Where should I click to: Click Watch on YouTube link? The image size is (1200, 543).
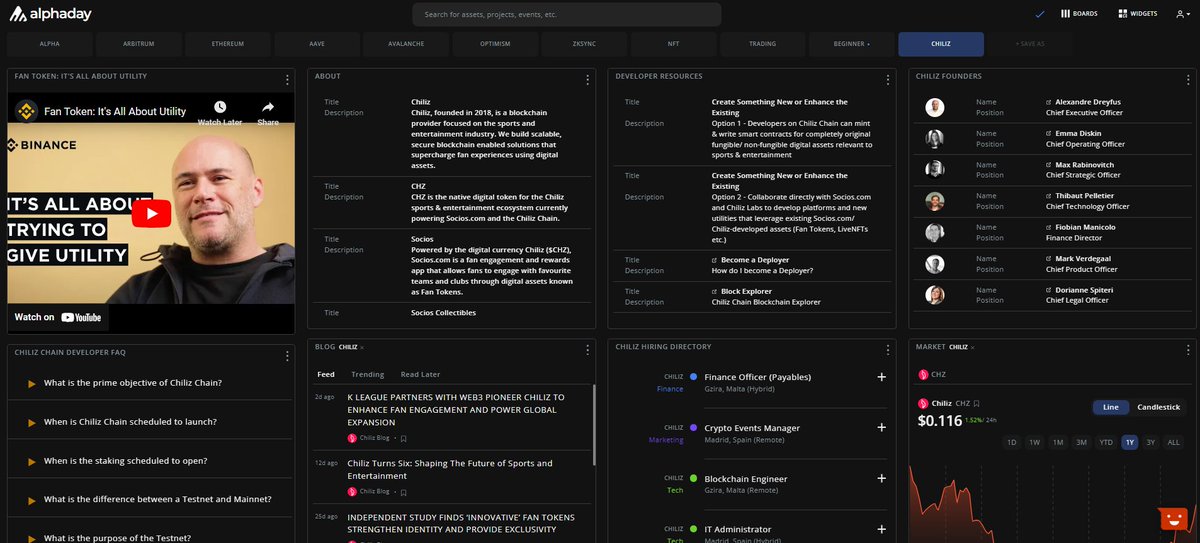[x=58, y=317]
